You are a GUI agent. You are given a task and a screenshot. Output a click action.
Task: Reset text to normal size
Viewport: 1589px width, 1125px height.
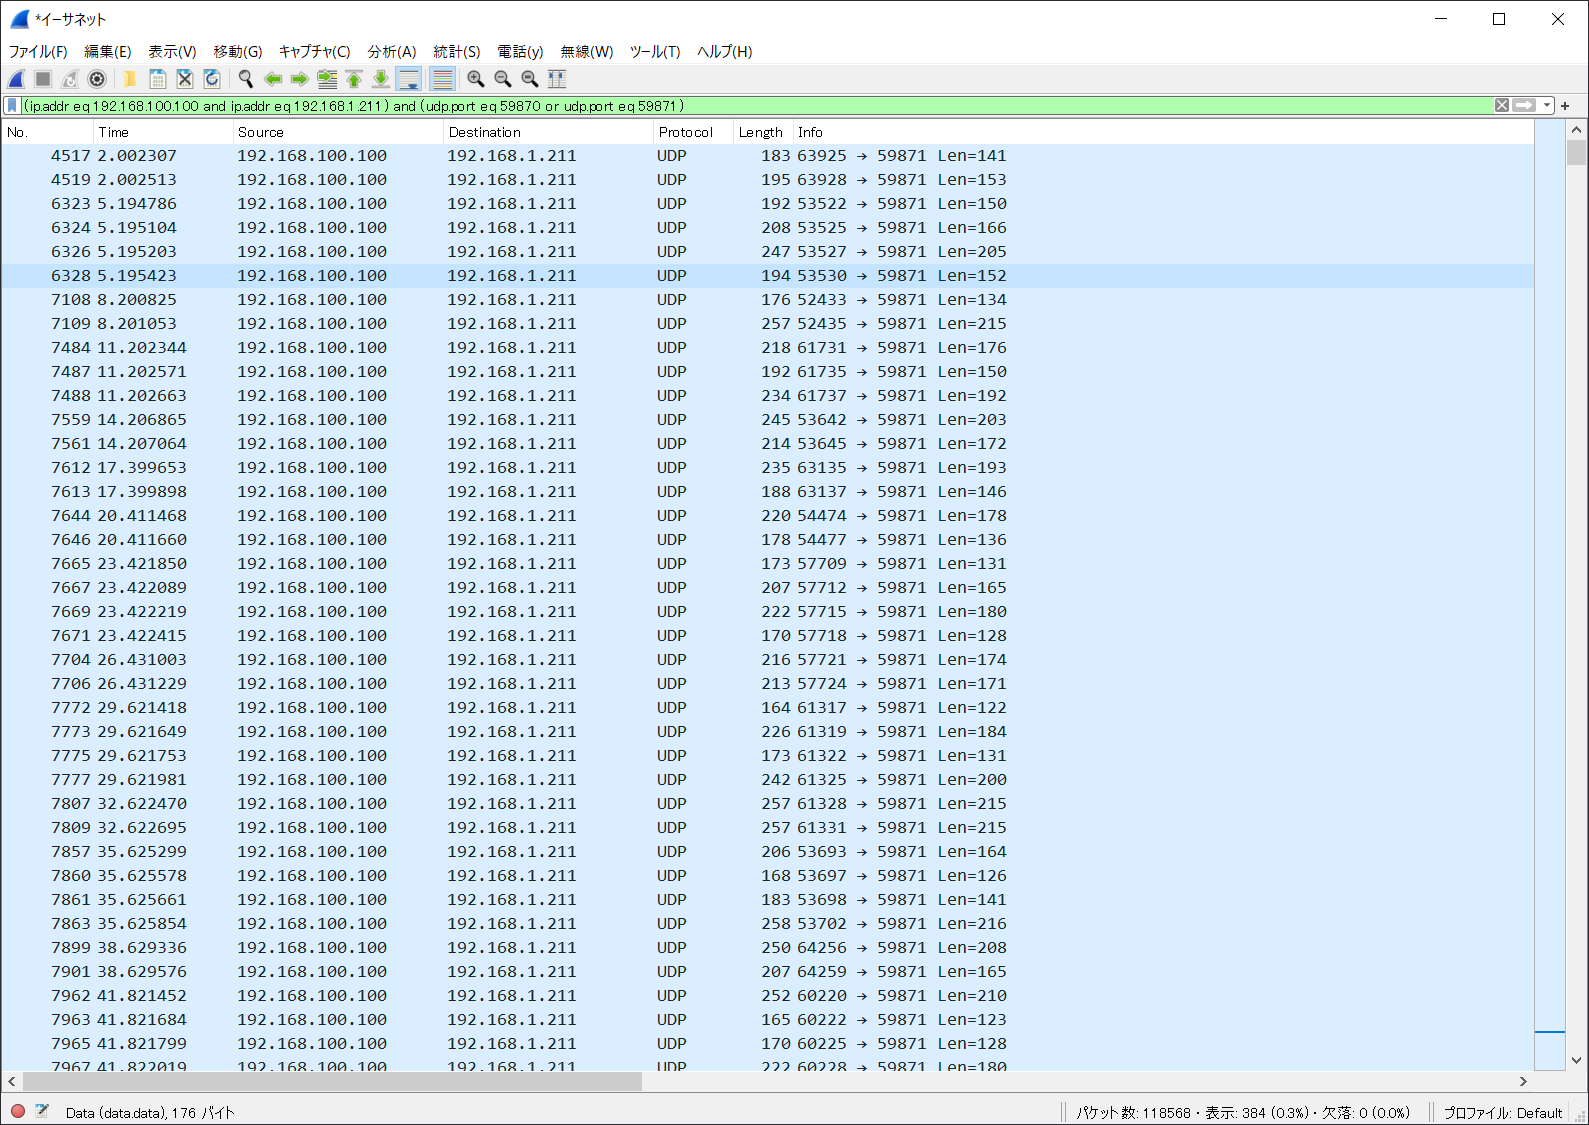coord(530,79)
